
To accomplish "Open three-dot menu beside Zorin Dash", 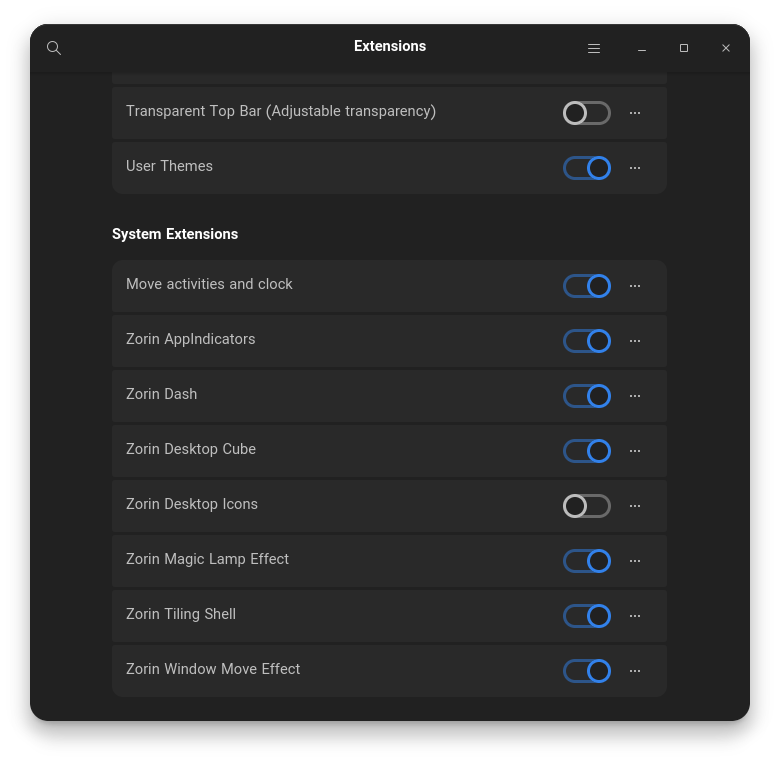I will [635, 396].
